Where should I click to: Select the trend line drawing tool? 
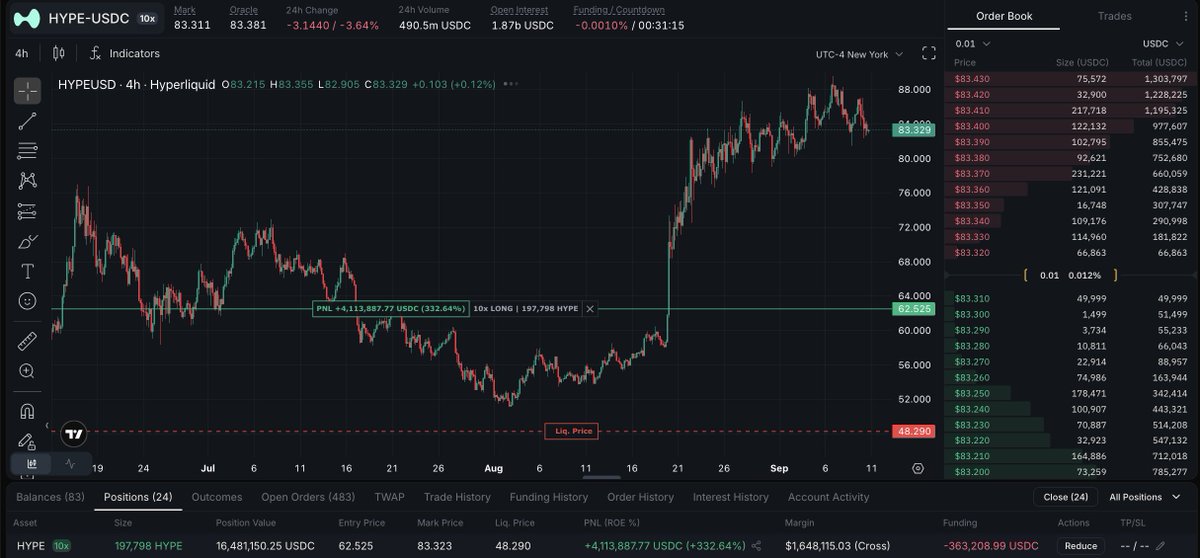point(27,121)
